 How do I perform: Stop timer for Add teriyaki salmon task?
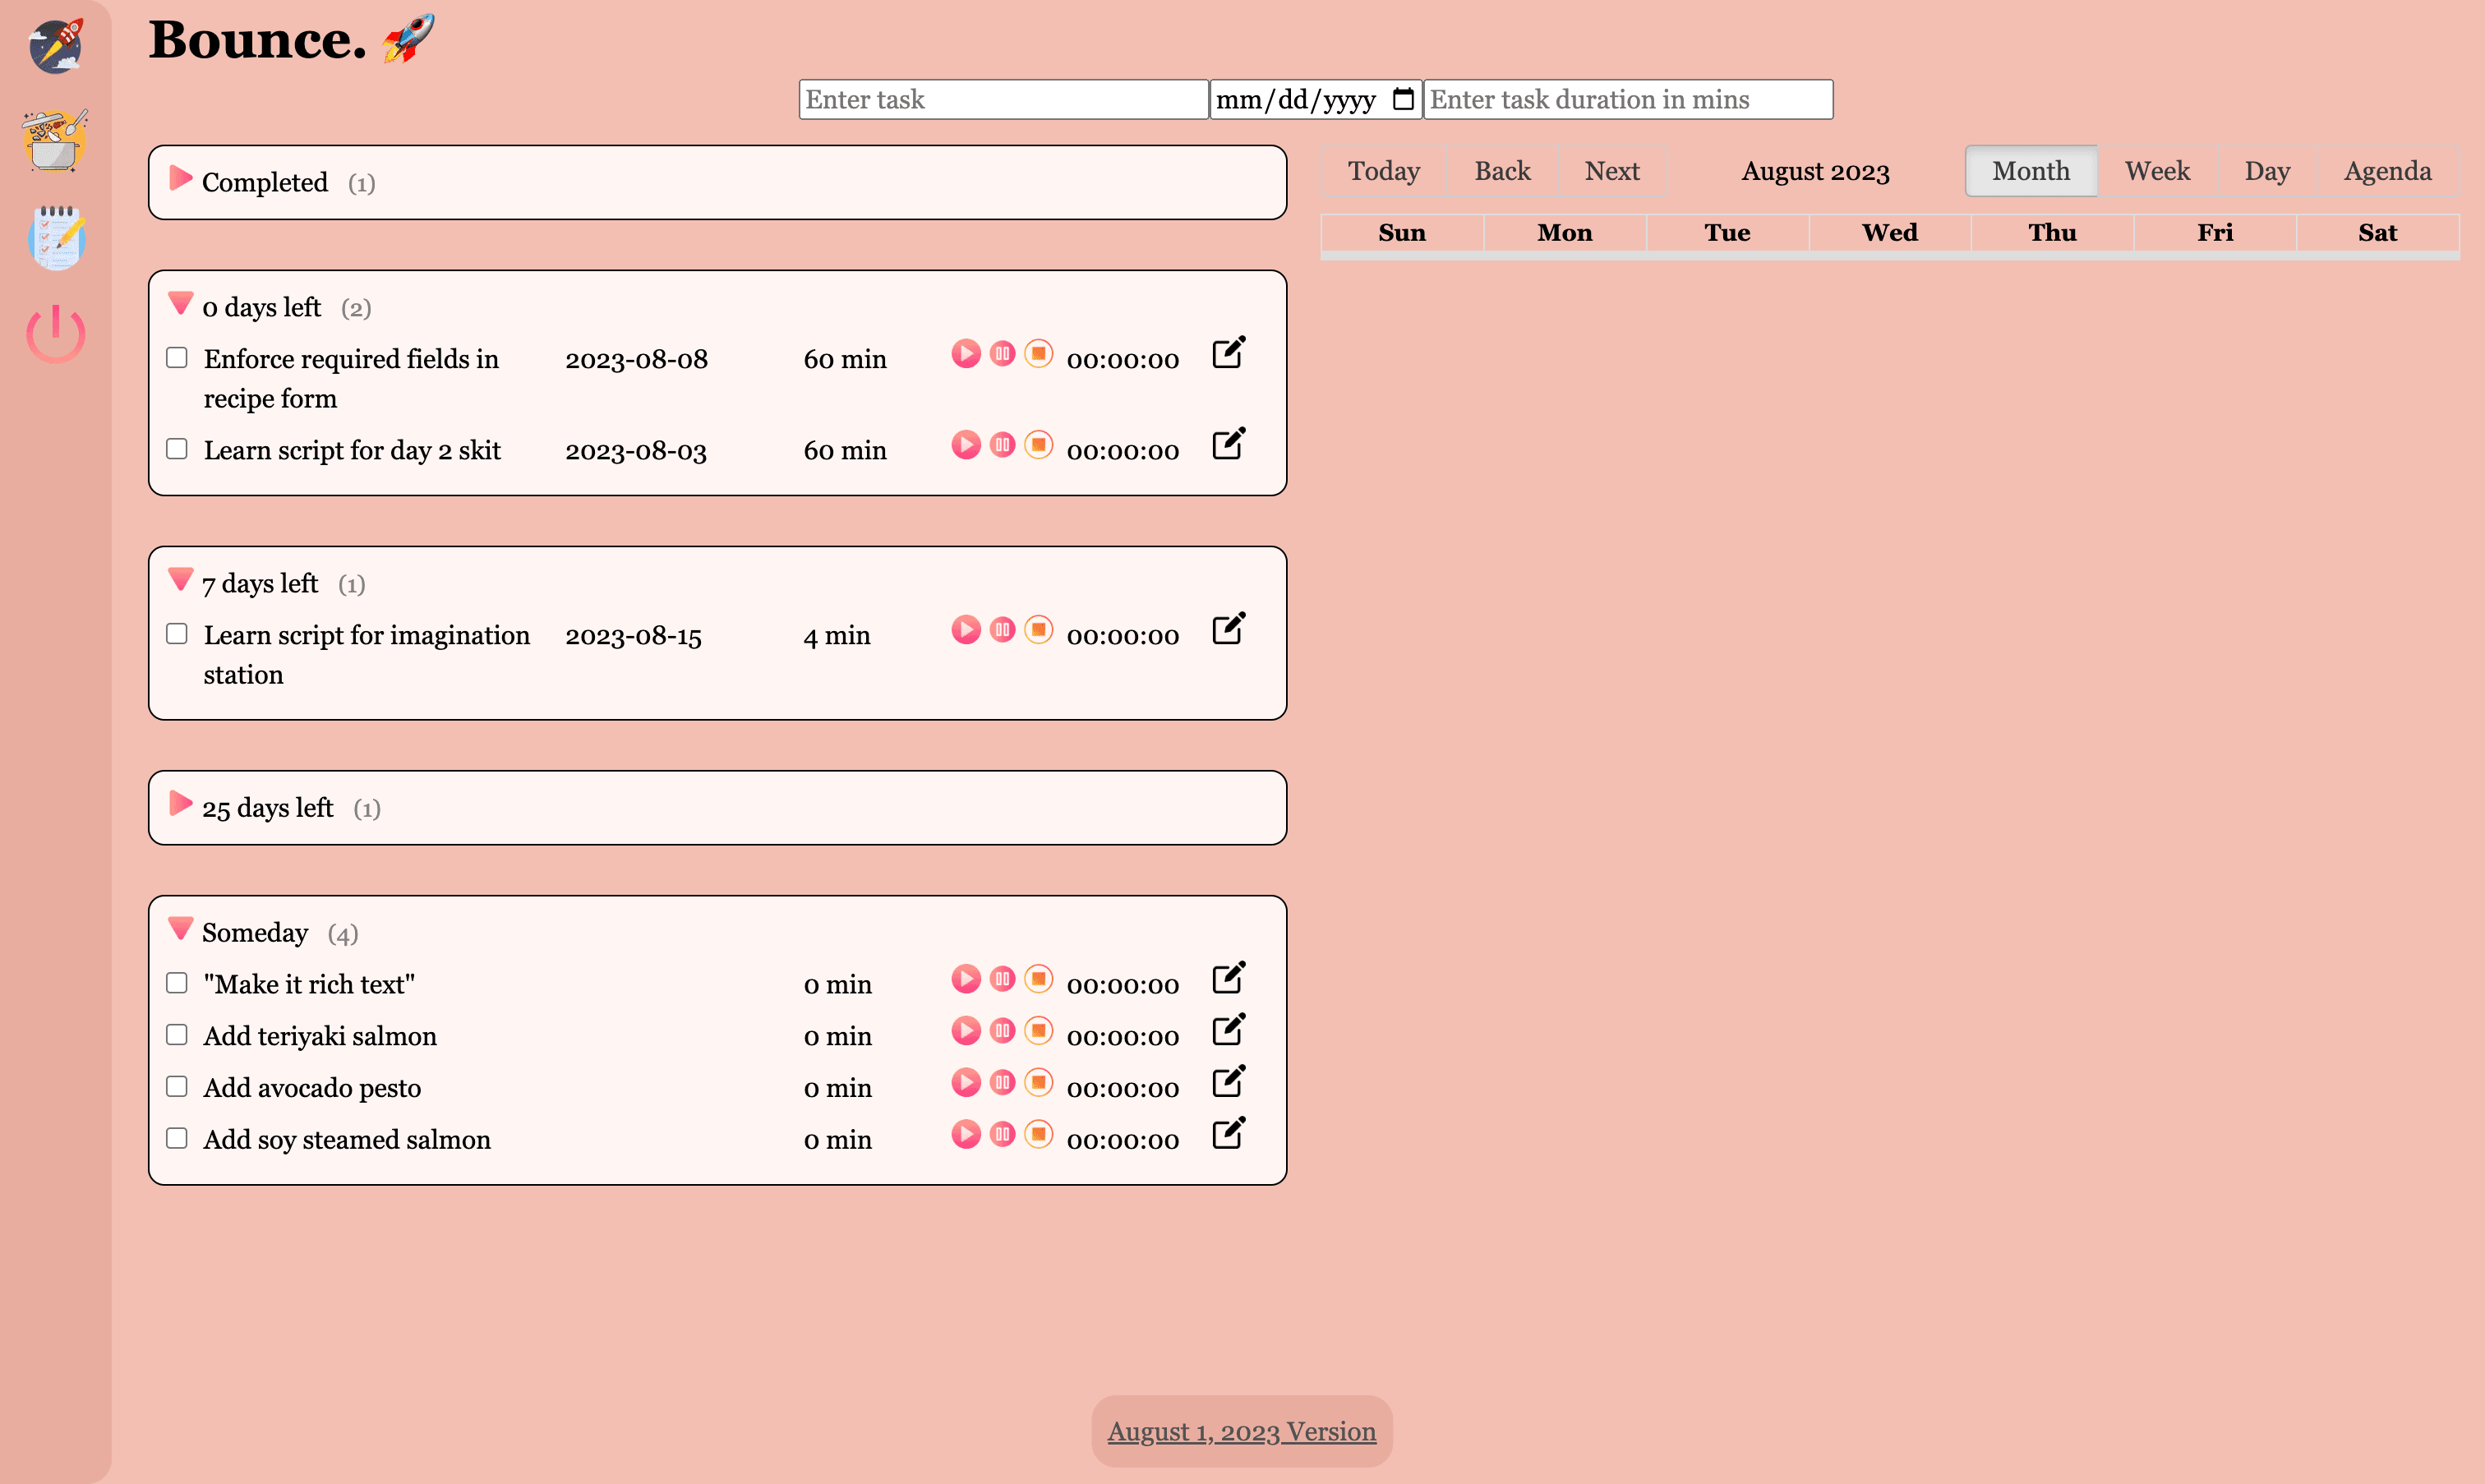[x=1039, y=1031]
